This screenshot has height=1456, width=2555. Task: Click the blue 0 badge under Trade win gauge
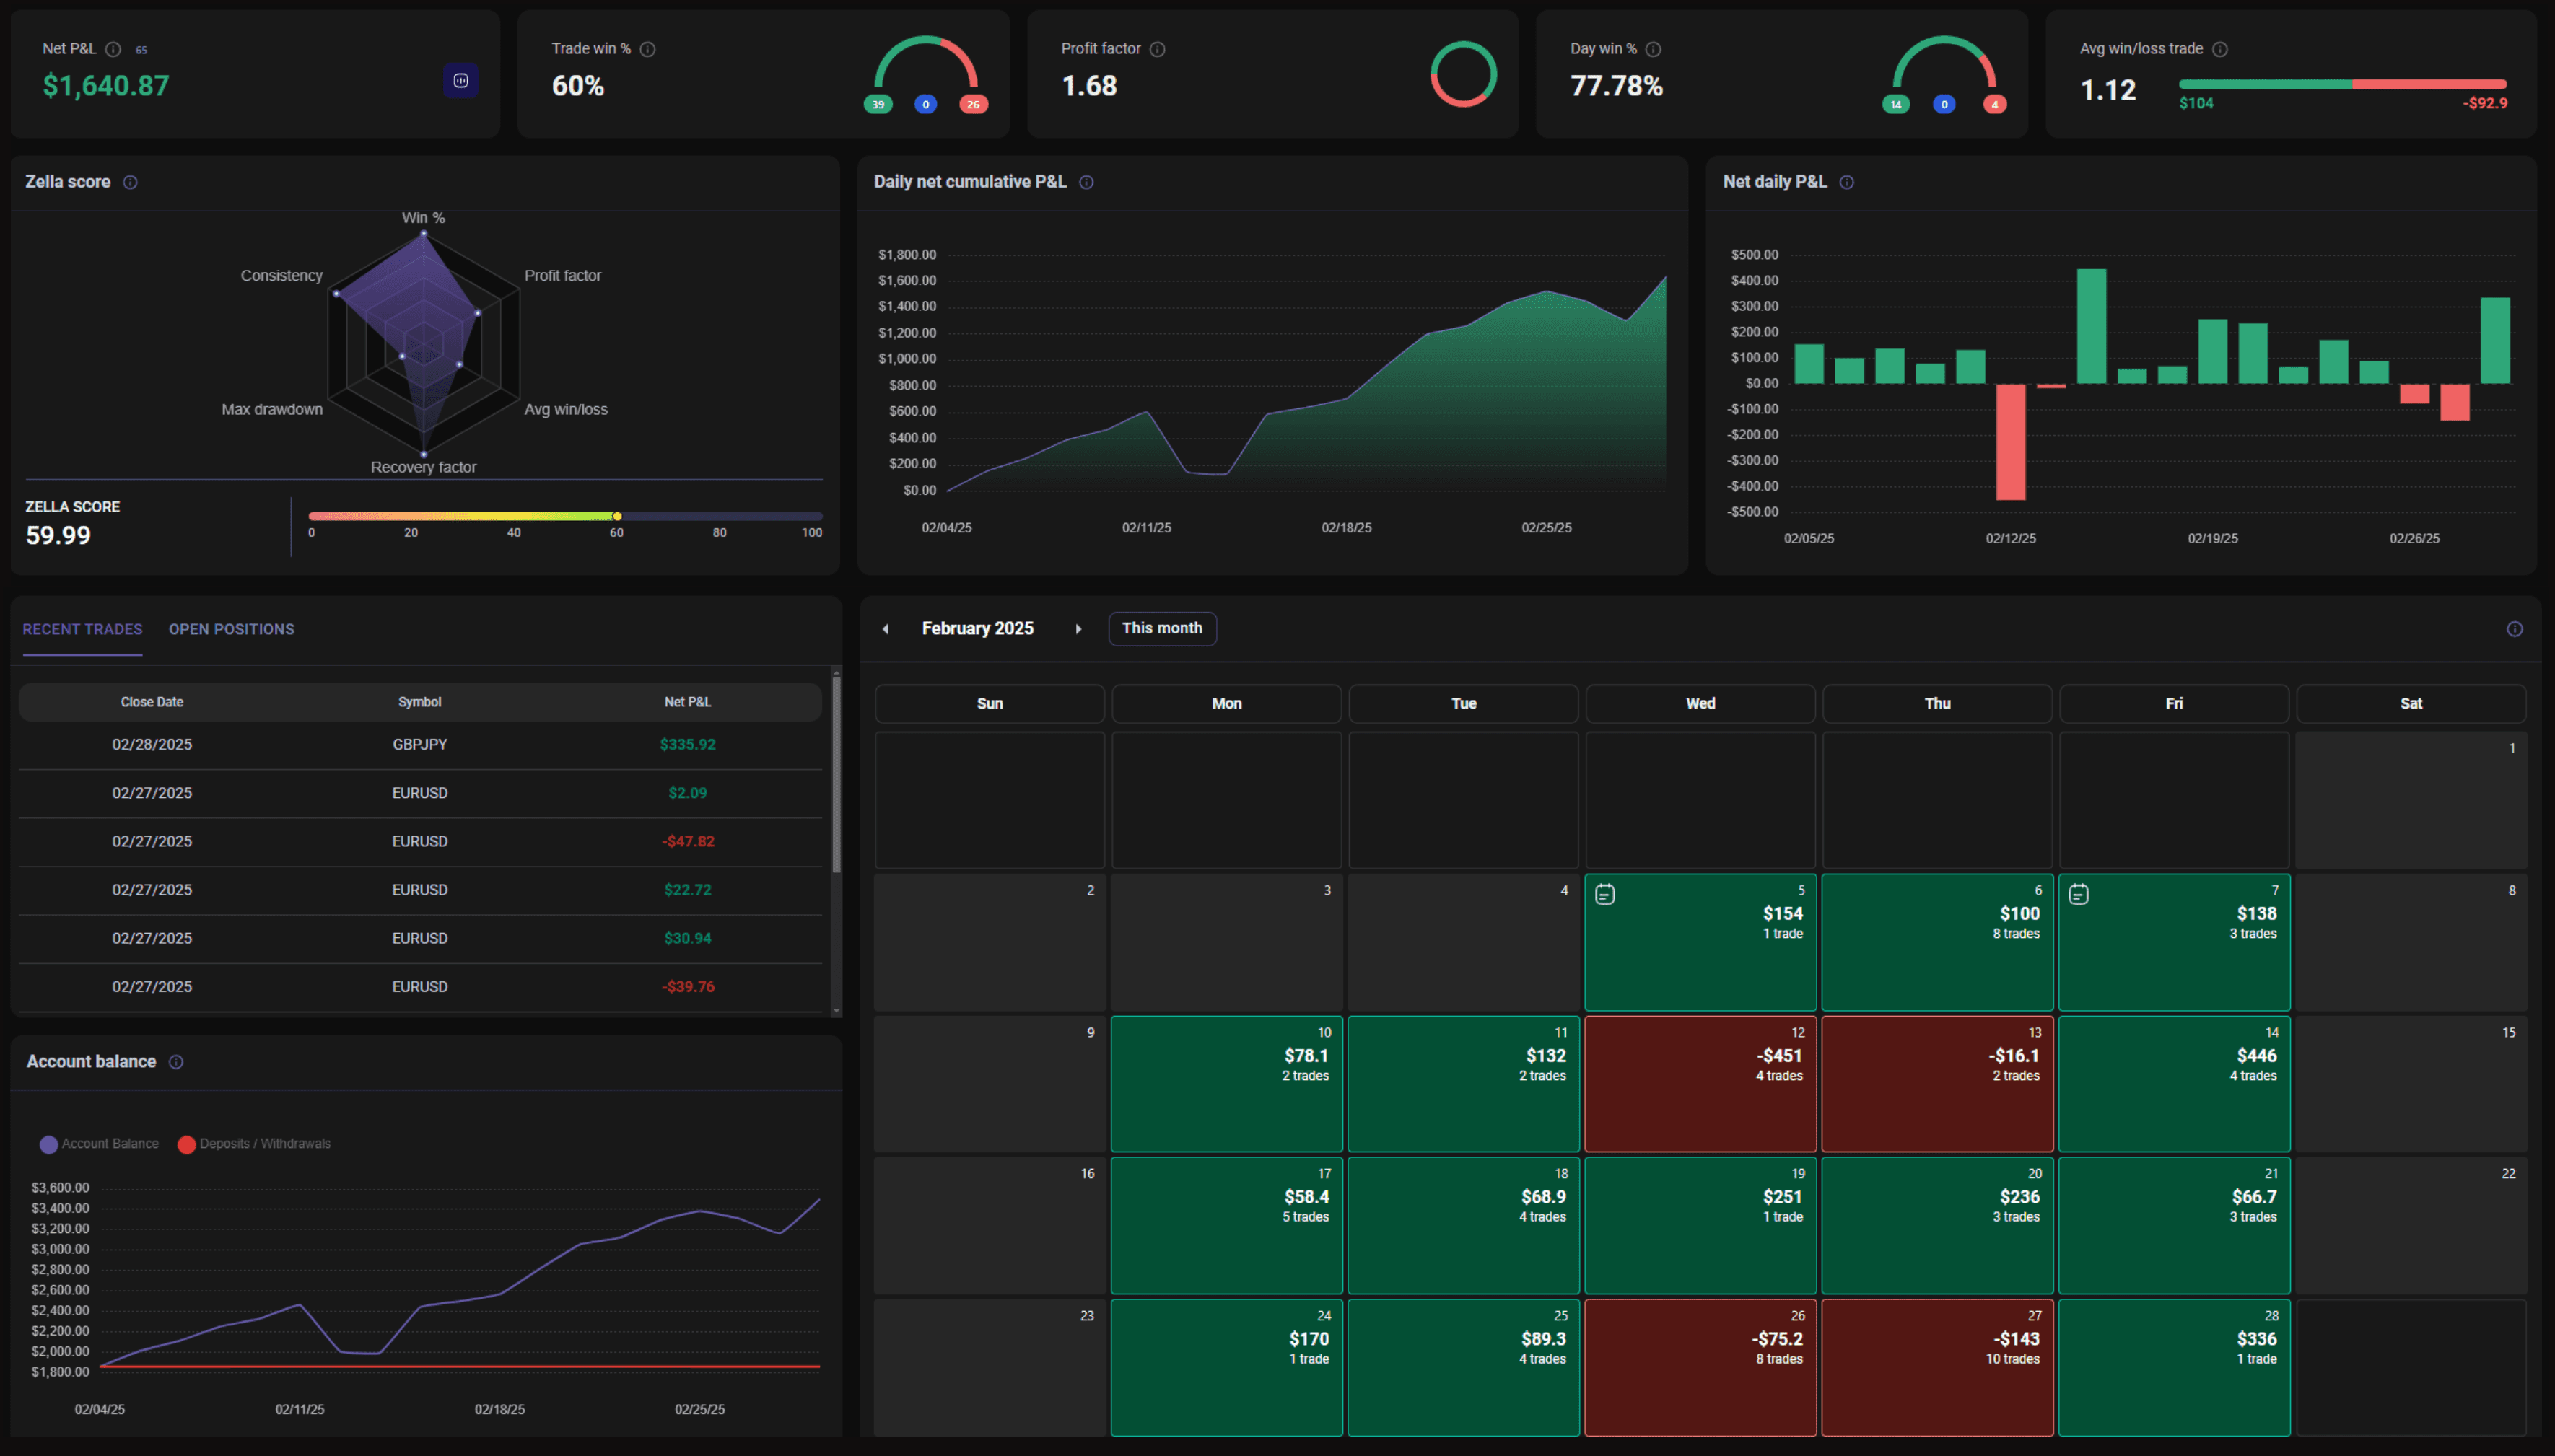(926, 104)
